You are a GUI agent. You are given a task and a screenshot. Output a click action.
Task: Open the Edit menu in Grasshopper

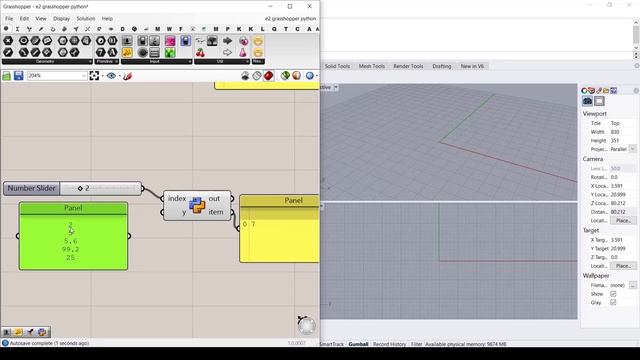(x=24, y=19)
